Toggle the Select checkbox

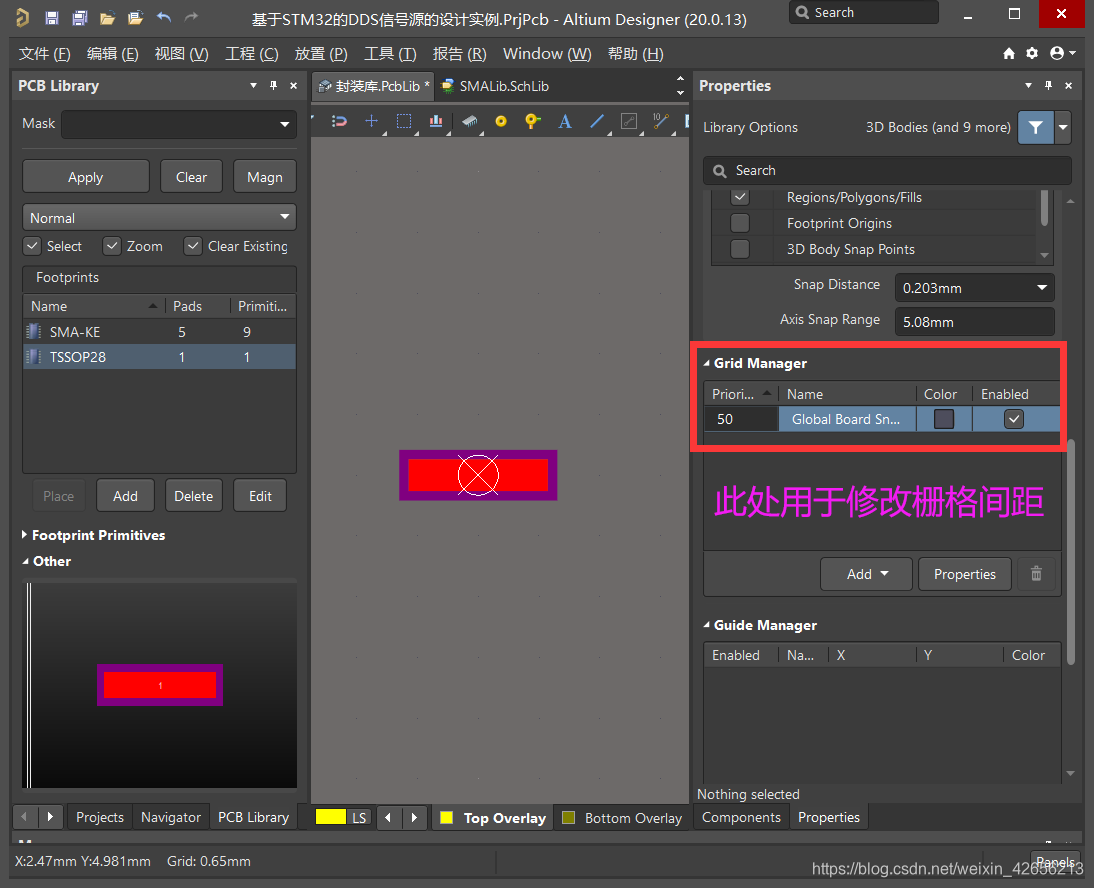click(32, 246)
